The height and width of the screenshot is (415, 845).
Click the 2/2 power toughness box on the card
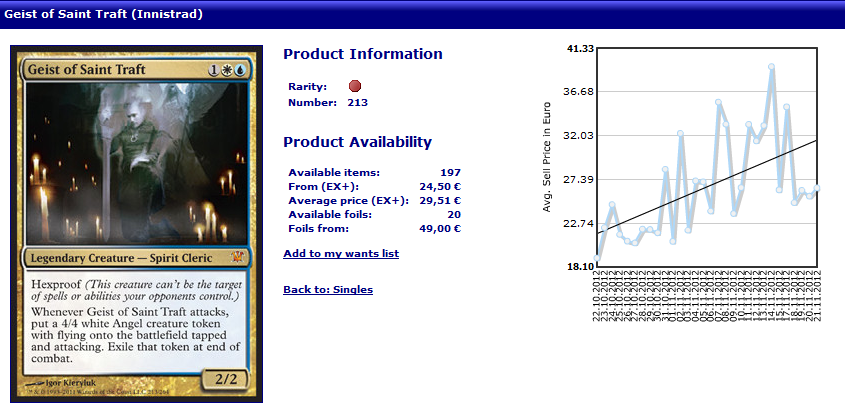pyautogui.click(x=226, y=378)
